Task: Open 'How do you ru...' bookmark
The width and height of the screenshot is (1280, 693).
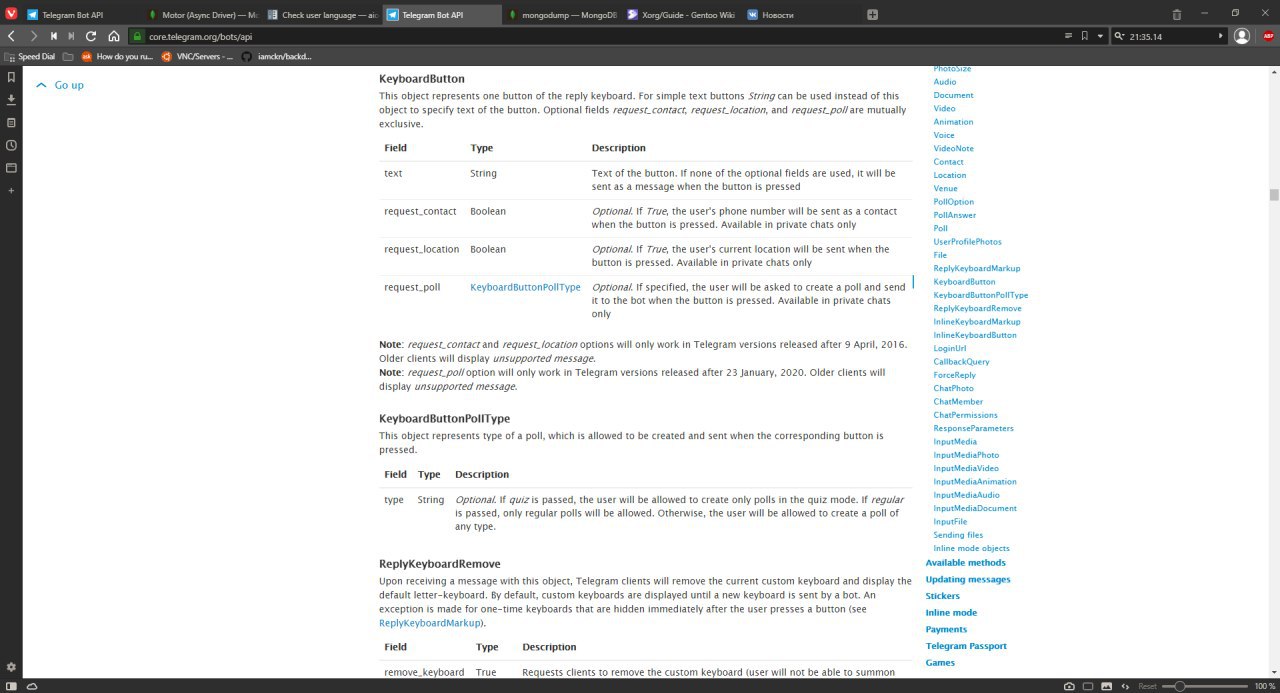Action: [x=118, y=57]
